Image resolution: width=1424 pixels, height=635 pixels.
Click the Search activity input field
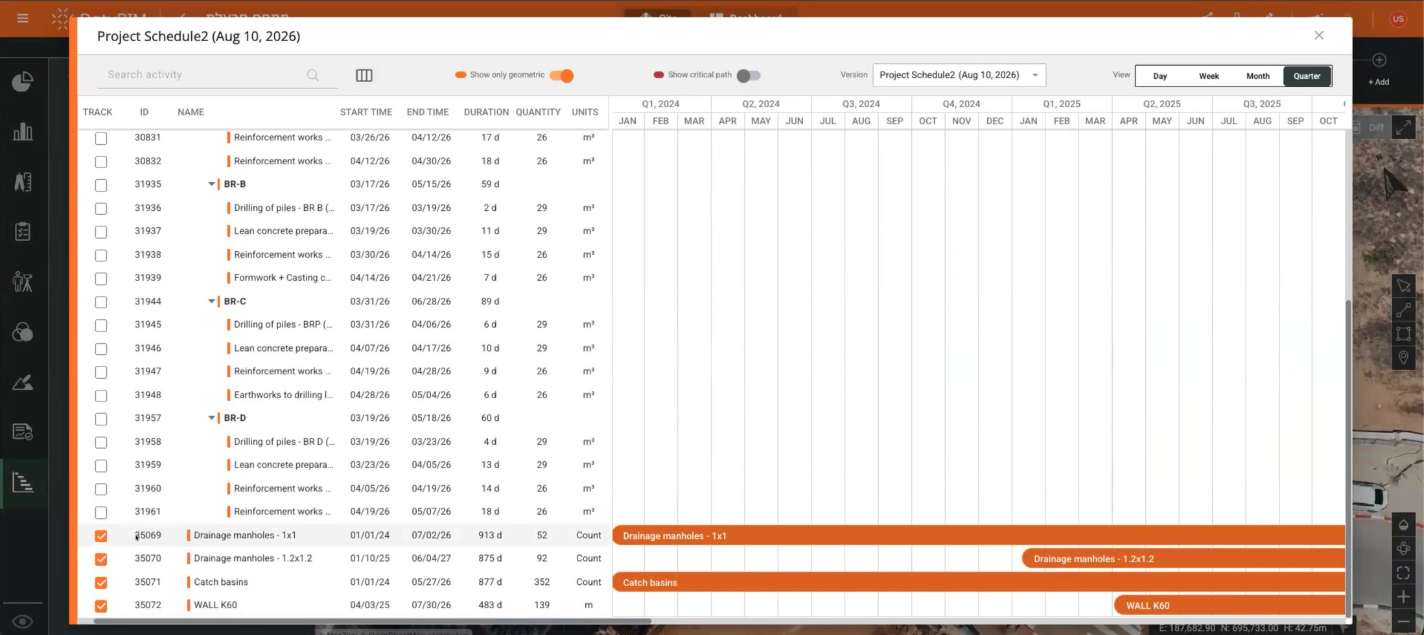coord(204,75)
